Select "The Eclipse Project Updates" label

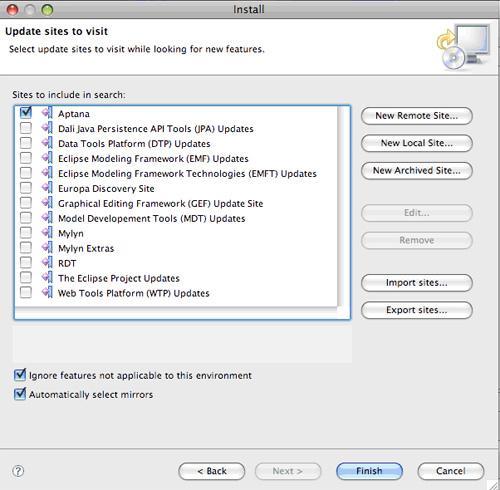119,279
